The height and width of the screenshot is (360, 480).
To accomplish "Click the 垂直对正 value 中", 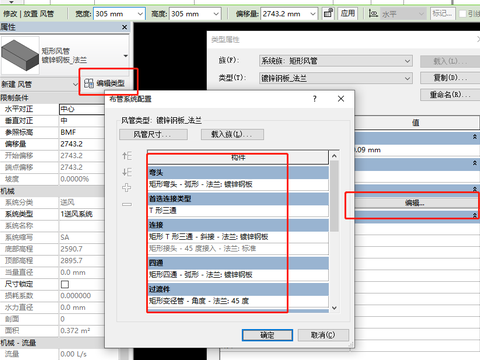I will click(82, 121).
